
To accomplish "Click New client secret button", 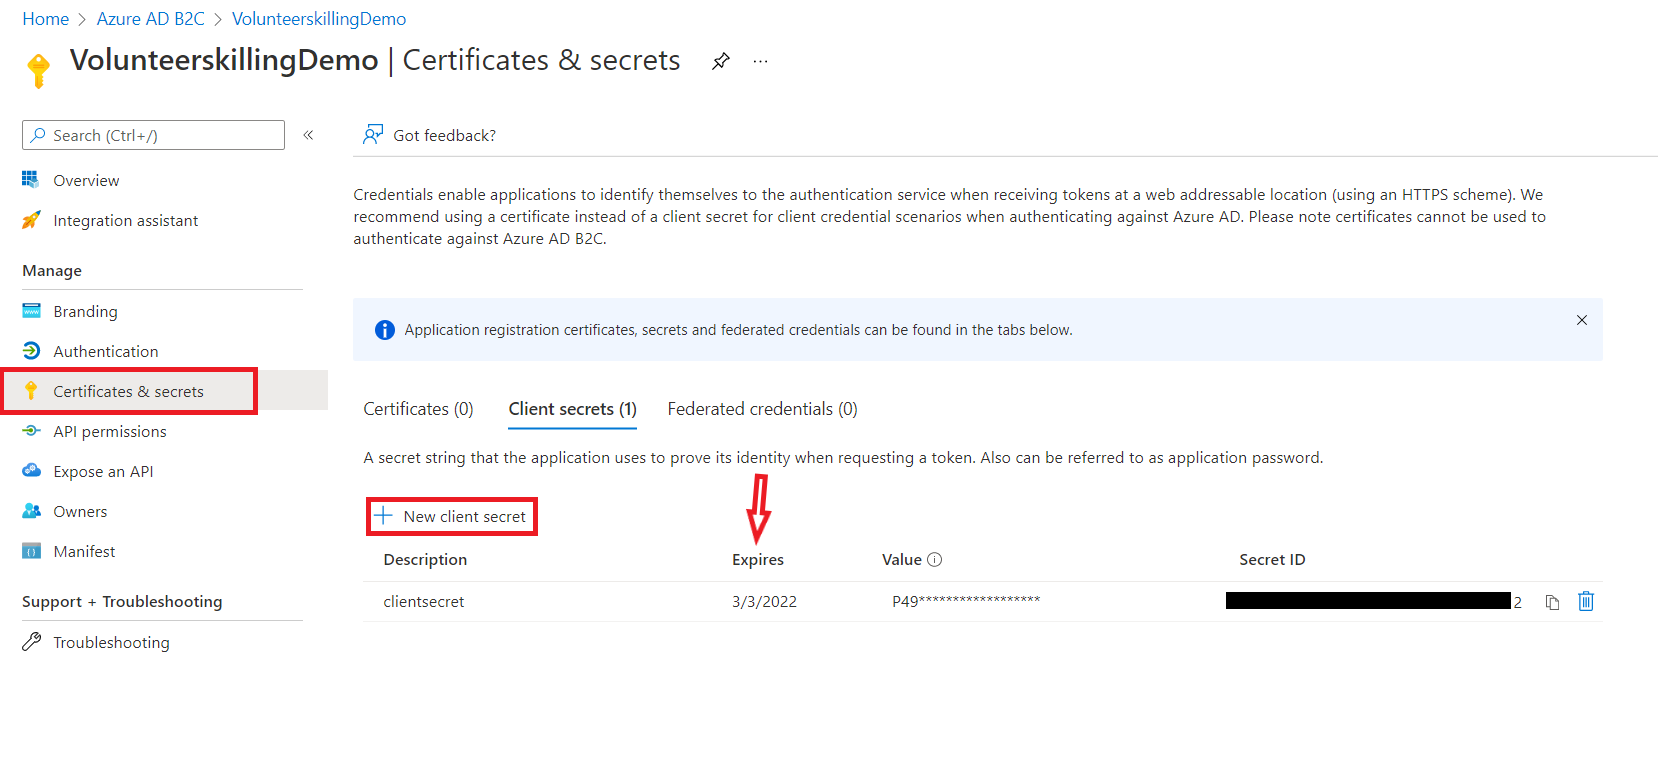I will 452,516.
